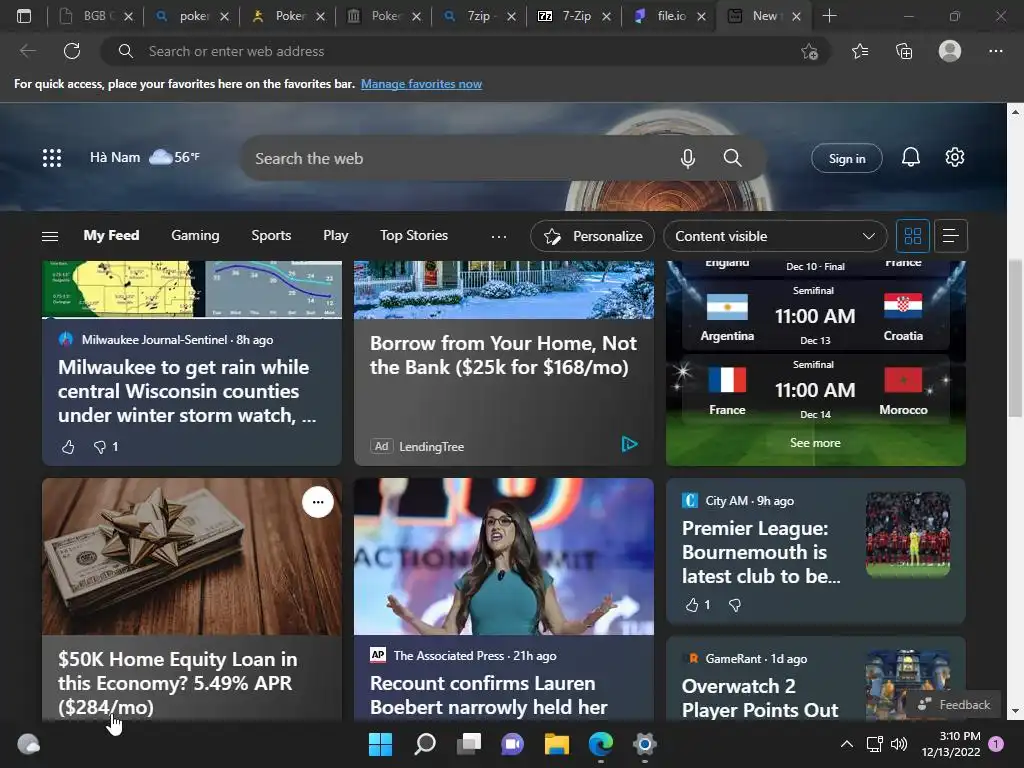Screen dimensions: 1024x768
Task: Open Microsoft Edge from taskbar
Action: [x=601, y=744]
